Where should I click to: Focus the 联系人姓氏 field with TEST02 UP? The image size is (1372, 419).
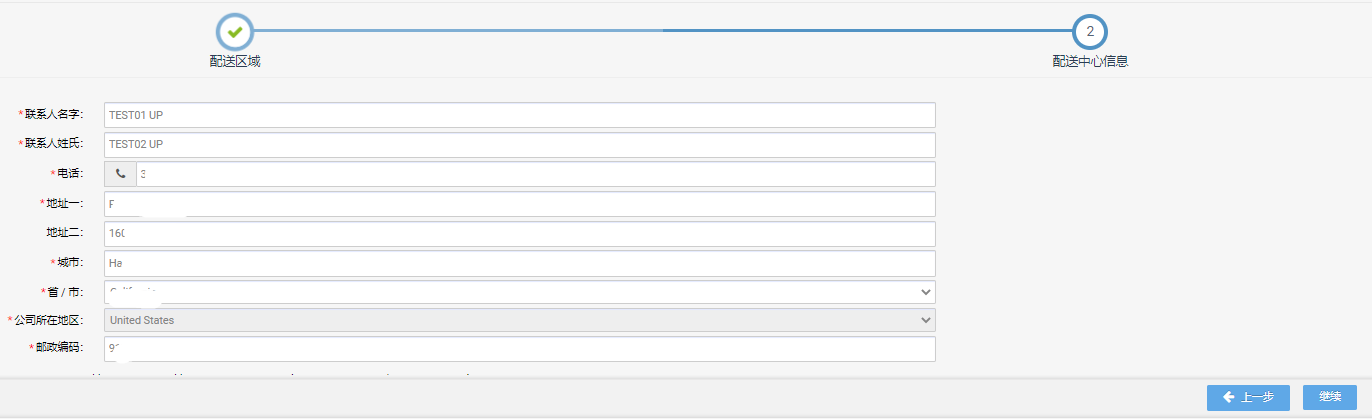(520, 144)
